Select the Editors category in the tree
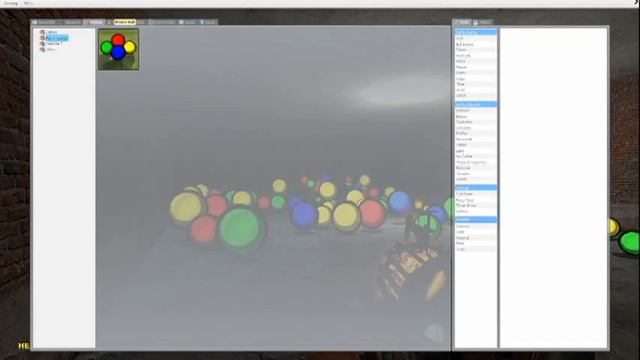The image size is (640, 360). pyautogui.click(x=51, y=32)
